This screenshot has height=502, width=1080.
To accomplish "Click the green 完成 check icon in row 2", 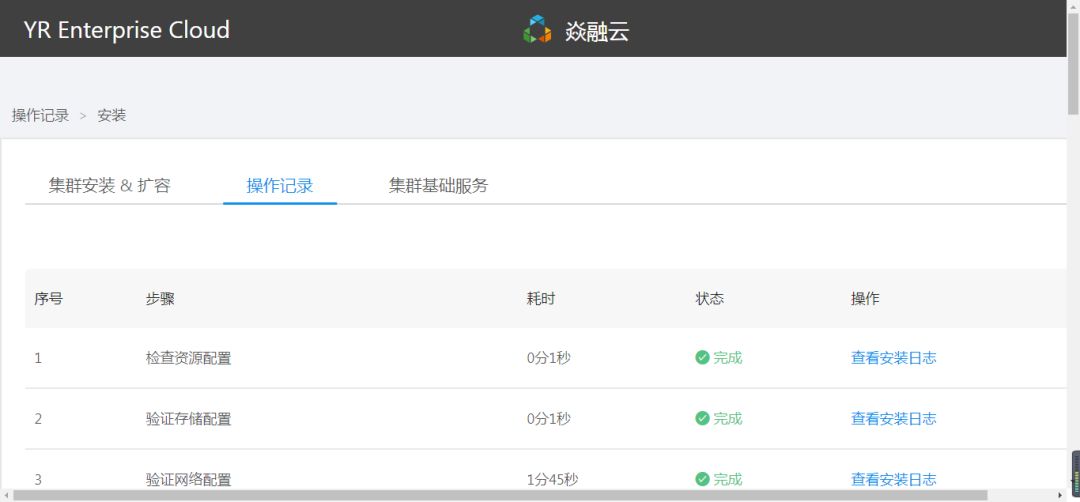I will pos(702,419).
